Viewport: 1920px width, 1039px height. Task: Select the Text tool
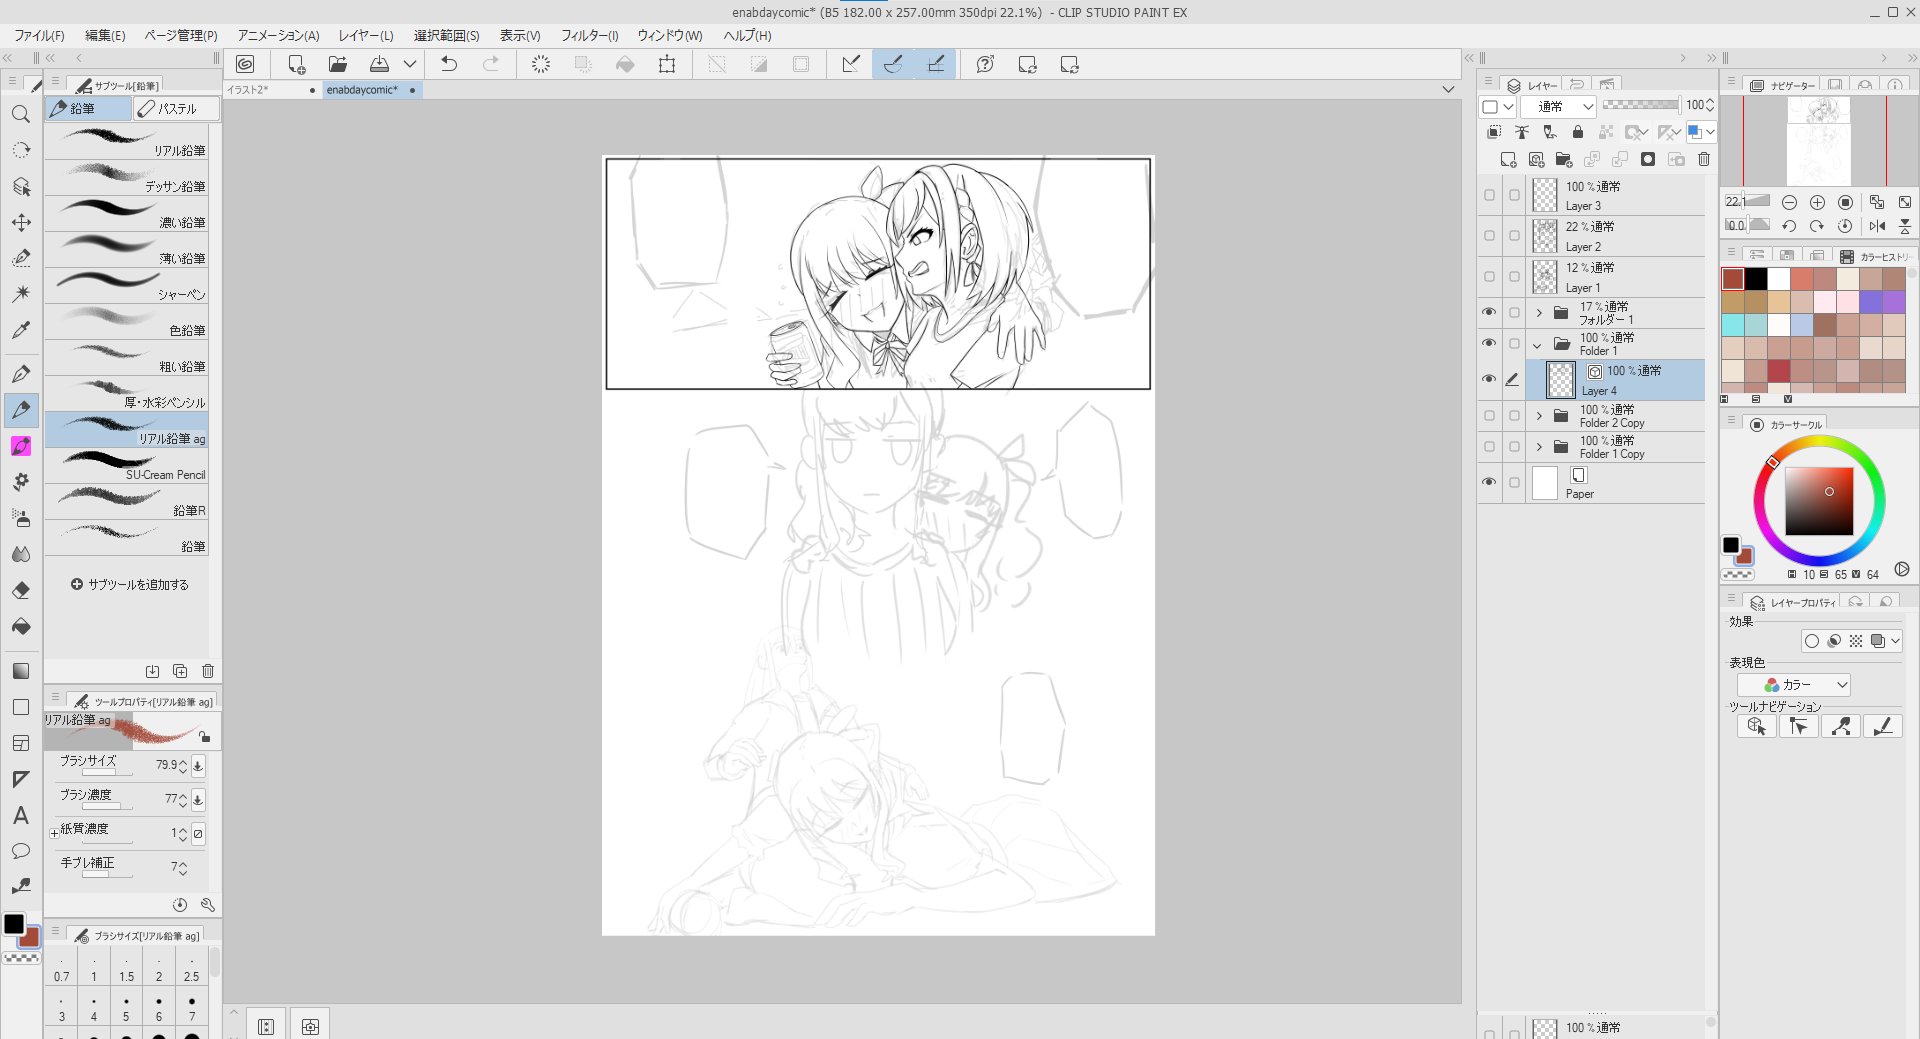click(21, 815)
